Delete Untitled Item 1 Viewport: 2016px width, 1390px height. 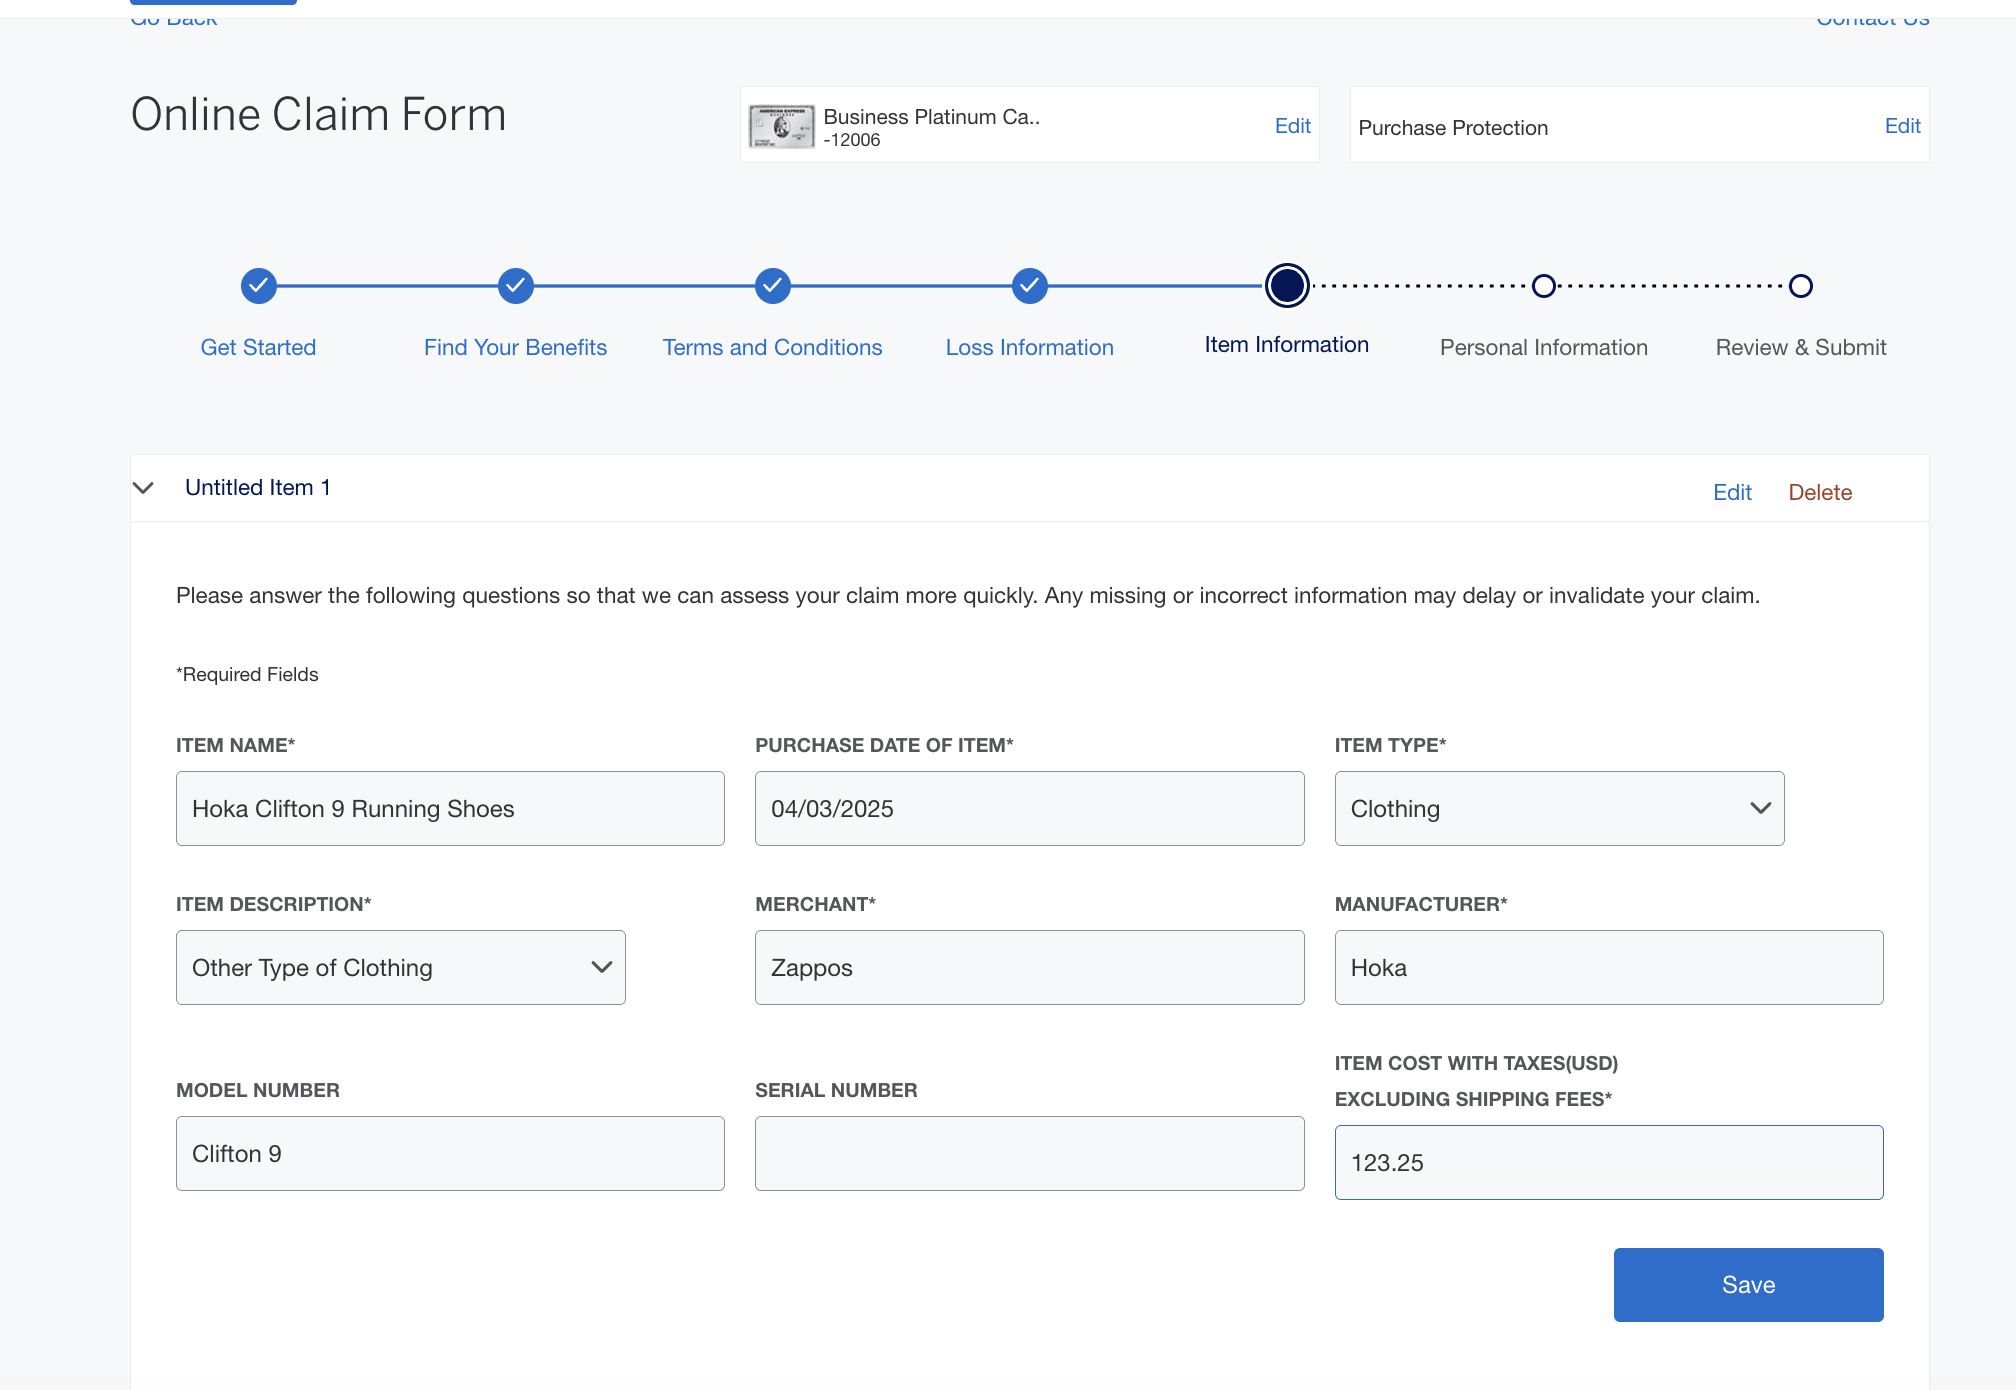1820,492
